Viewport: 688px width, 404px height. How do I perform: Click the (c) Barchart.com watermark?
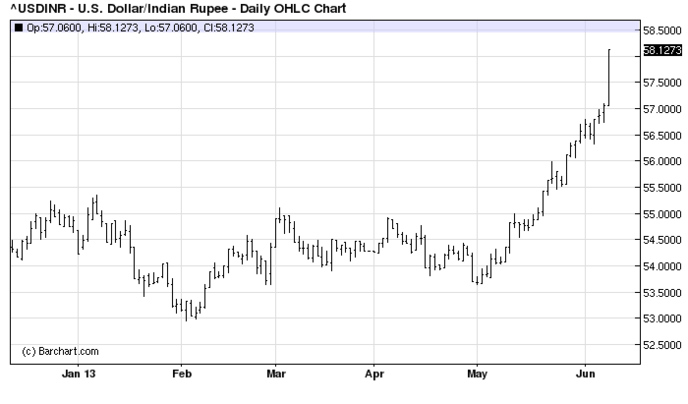click(60, 351)
